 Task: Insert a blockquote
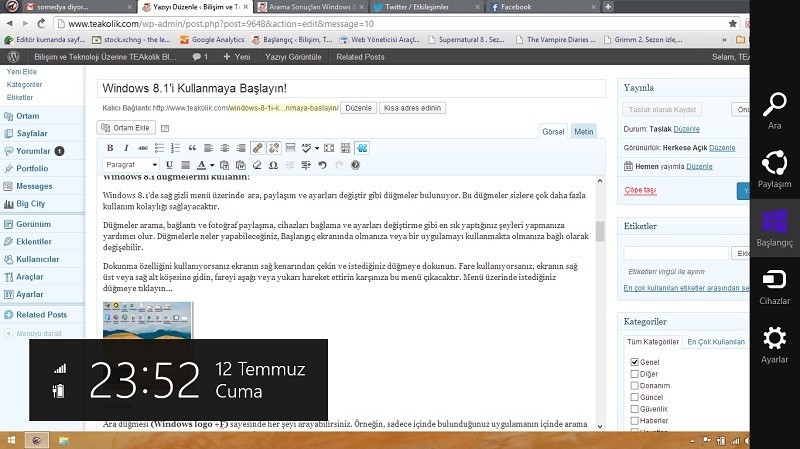pos(192,148)
